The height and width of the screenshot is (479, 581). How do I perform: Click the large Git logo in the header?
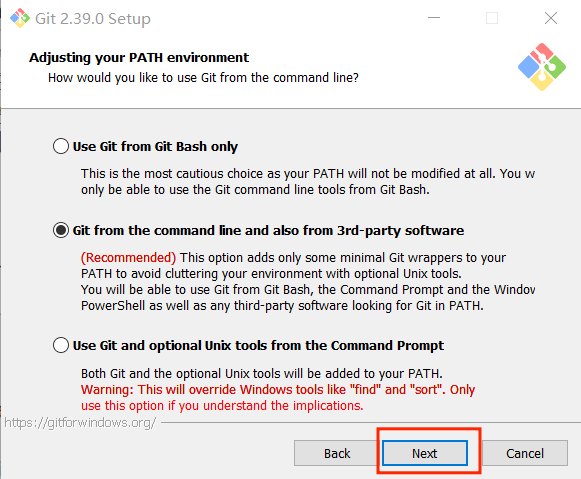[x=542, y=67]
